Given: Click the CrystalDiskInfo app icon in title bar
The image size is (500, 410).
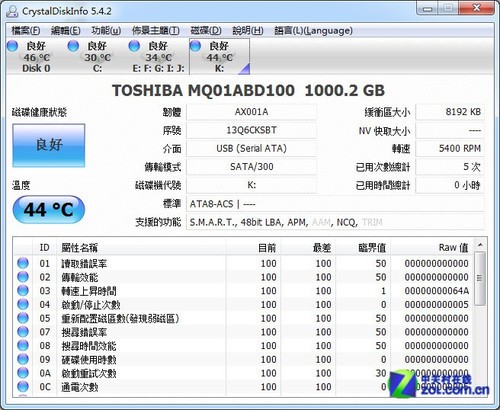Looking at the screenshot, I should (x=12, y=11).
